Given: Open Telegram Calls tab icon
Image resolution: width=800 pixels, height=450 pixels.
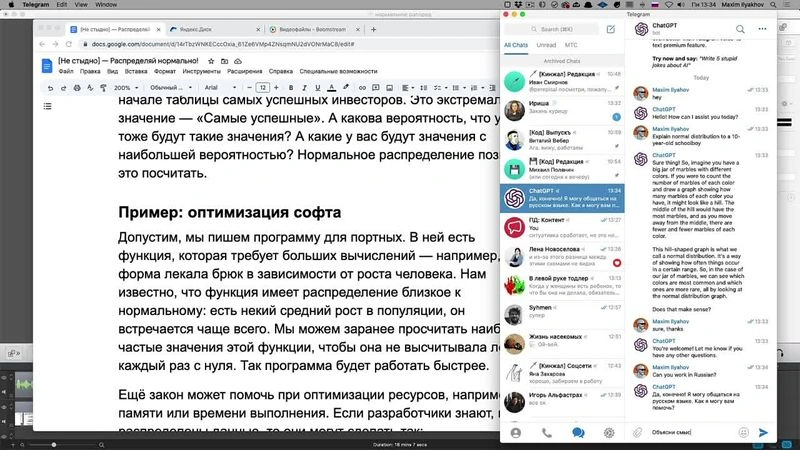Looking at the screenshot, I should point(546,433).
